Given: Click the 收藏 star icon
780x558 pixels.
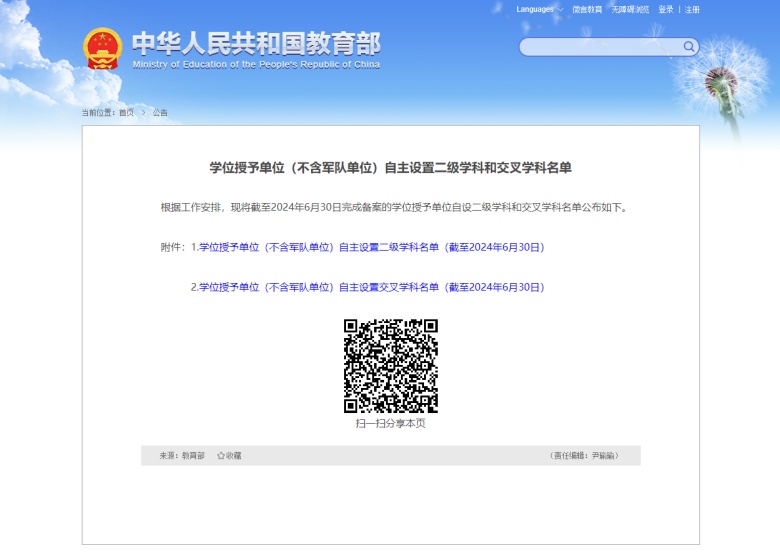Looking at the screenshot, I should pyautogui.click(x=221, y=455).
